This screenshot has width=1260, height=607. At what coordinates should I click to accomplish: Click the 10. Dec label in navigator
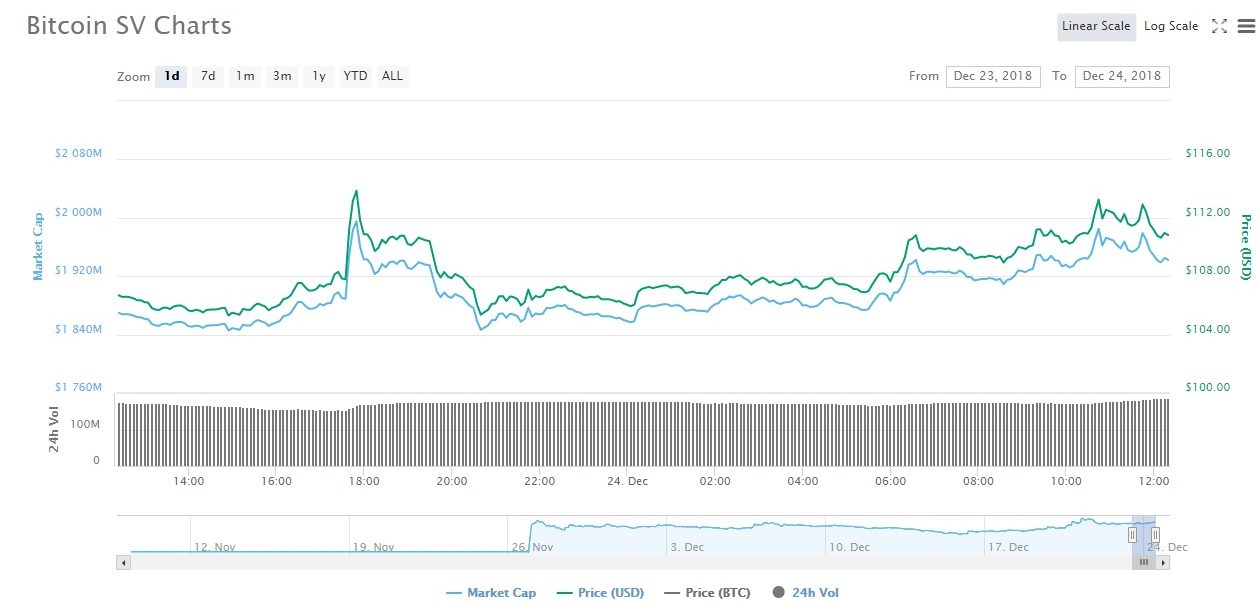click(849, 547)
